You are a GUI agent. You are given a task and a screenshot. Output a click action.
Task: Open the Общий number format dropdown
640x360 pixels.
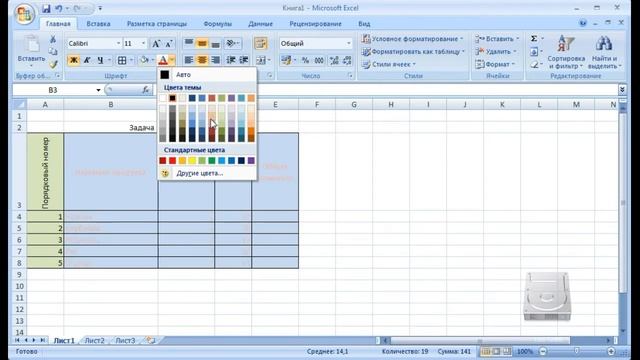click(x=349, y=43)
